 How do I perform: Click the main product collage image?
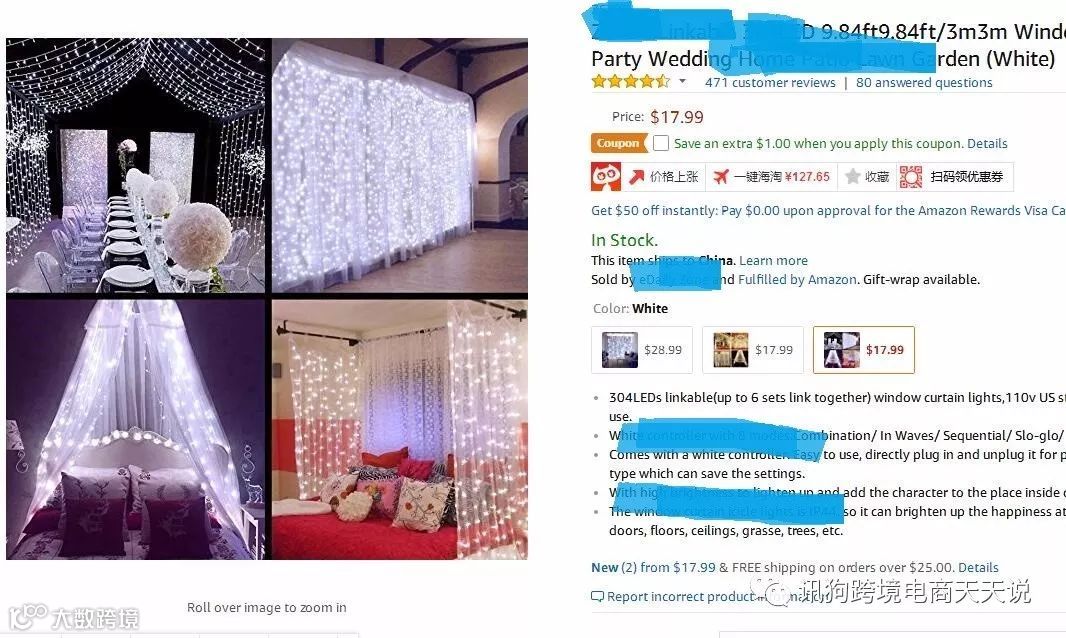pos(266,299)
